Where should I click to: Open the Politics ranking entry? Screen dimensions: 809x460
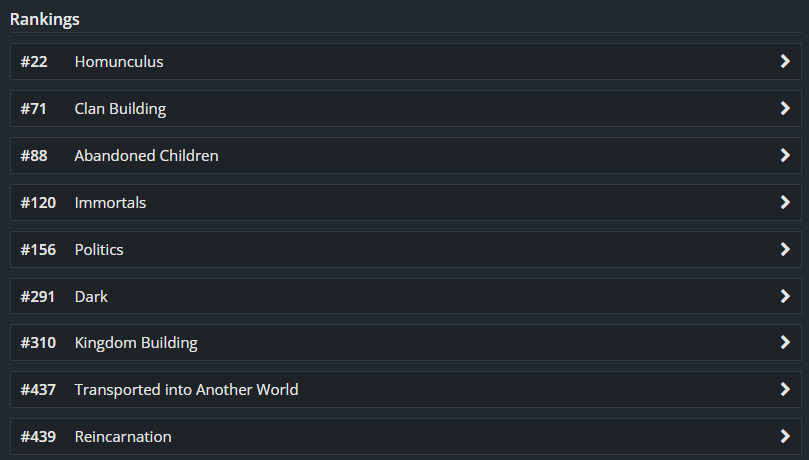click(99, 250)
